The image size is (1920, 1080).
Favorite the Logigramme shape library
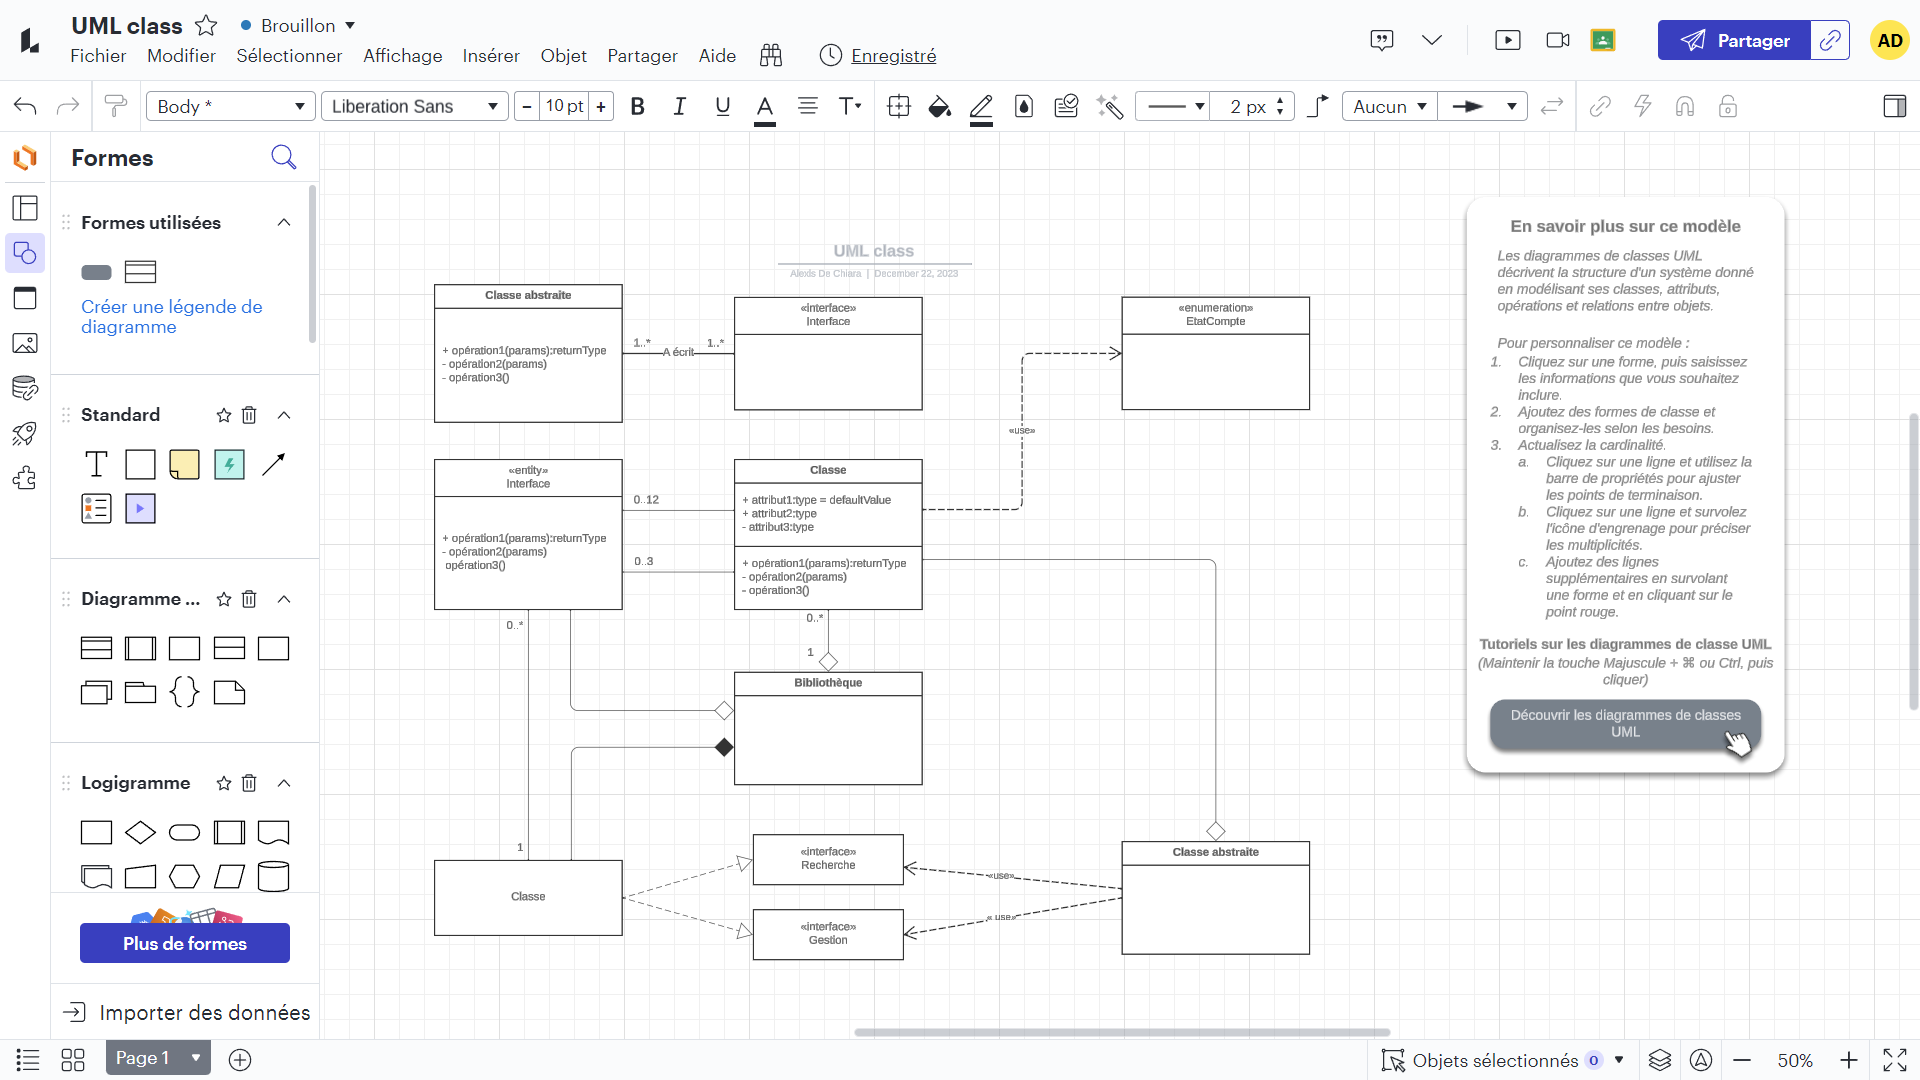(224, 783)
